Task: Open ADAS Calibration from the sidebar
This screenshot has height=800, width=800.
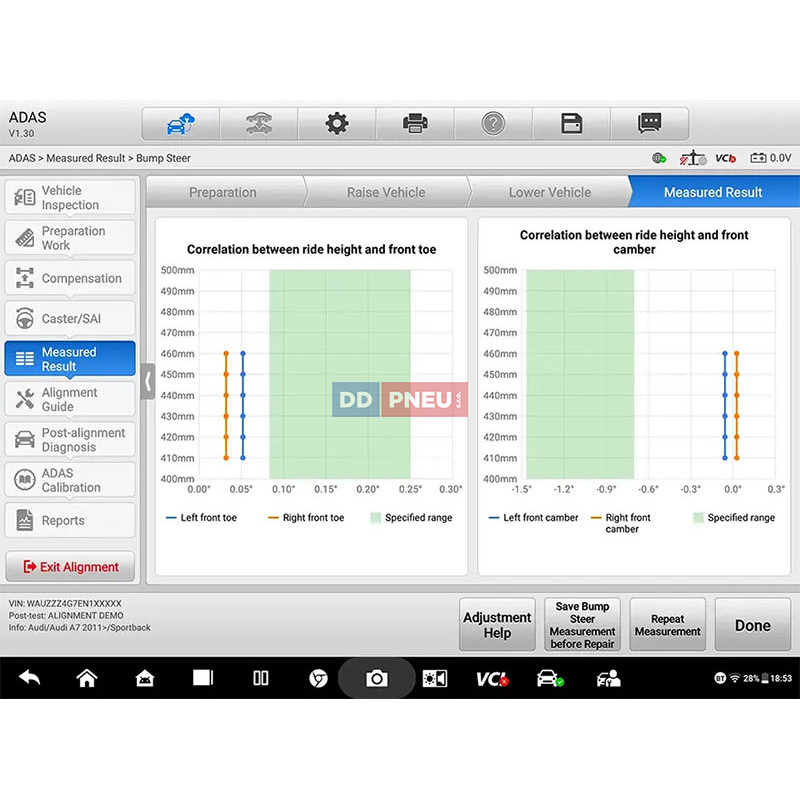Action: pyautogui.click(x=70, y=480)
